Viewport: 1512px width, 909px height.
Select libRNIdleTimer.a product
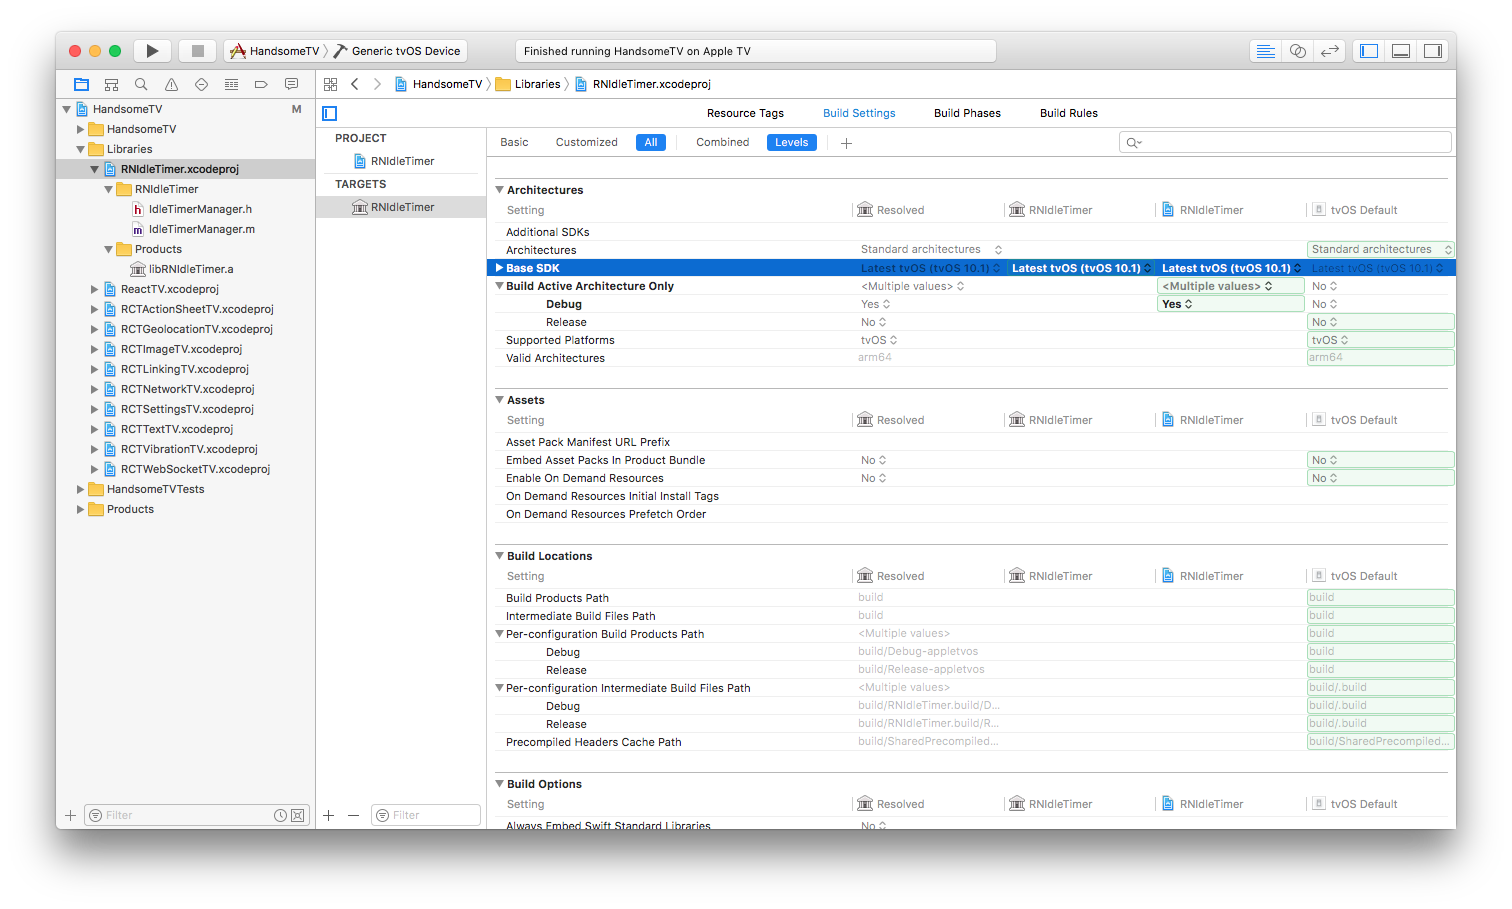click(191, 269)
